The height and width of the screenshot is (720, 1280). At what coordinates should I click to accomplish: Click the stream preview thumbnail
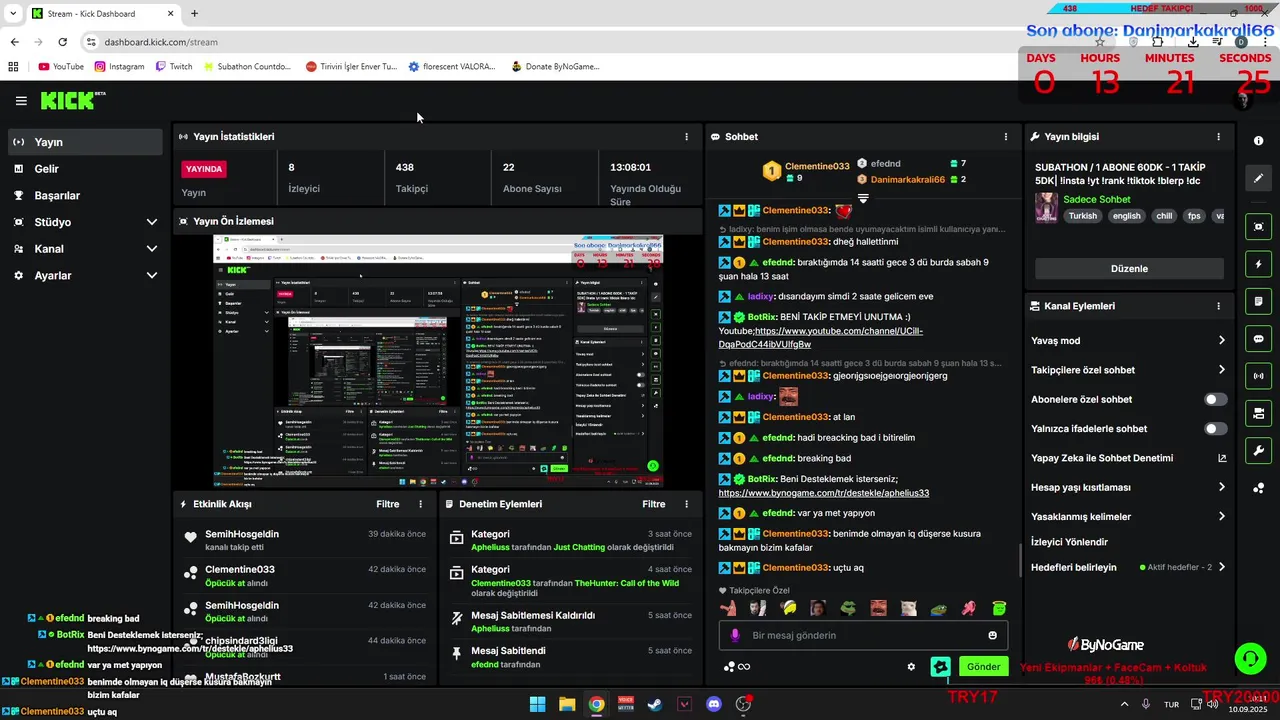[437, 361]
